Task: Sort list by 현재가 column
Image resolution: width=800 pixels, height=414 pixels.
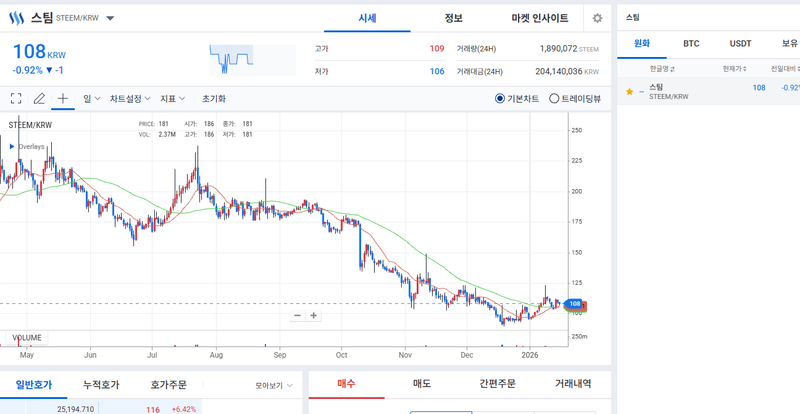Action: pyautogui.click(x=734, y=68)
